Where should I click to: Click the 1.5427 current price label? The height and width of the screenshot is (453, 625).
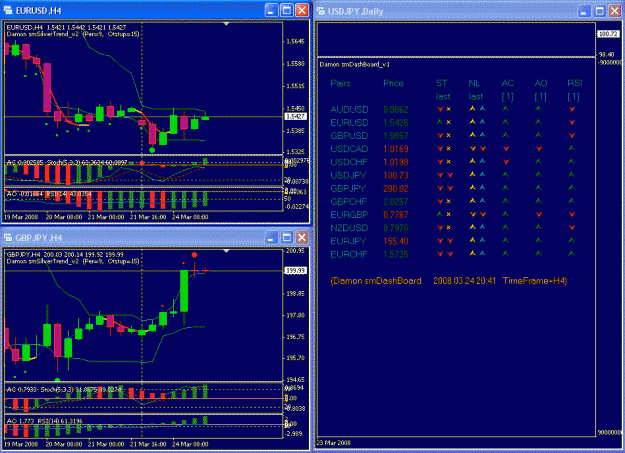tap(295, 116)
